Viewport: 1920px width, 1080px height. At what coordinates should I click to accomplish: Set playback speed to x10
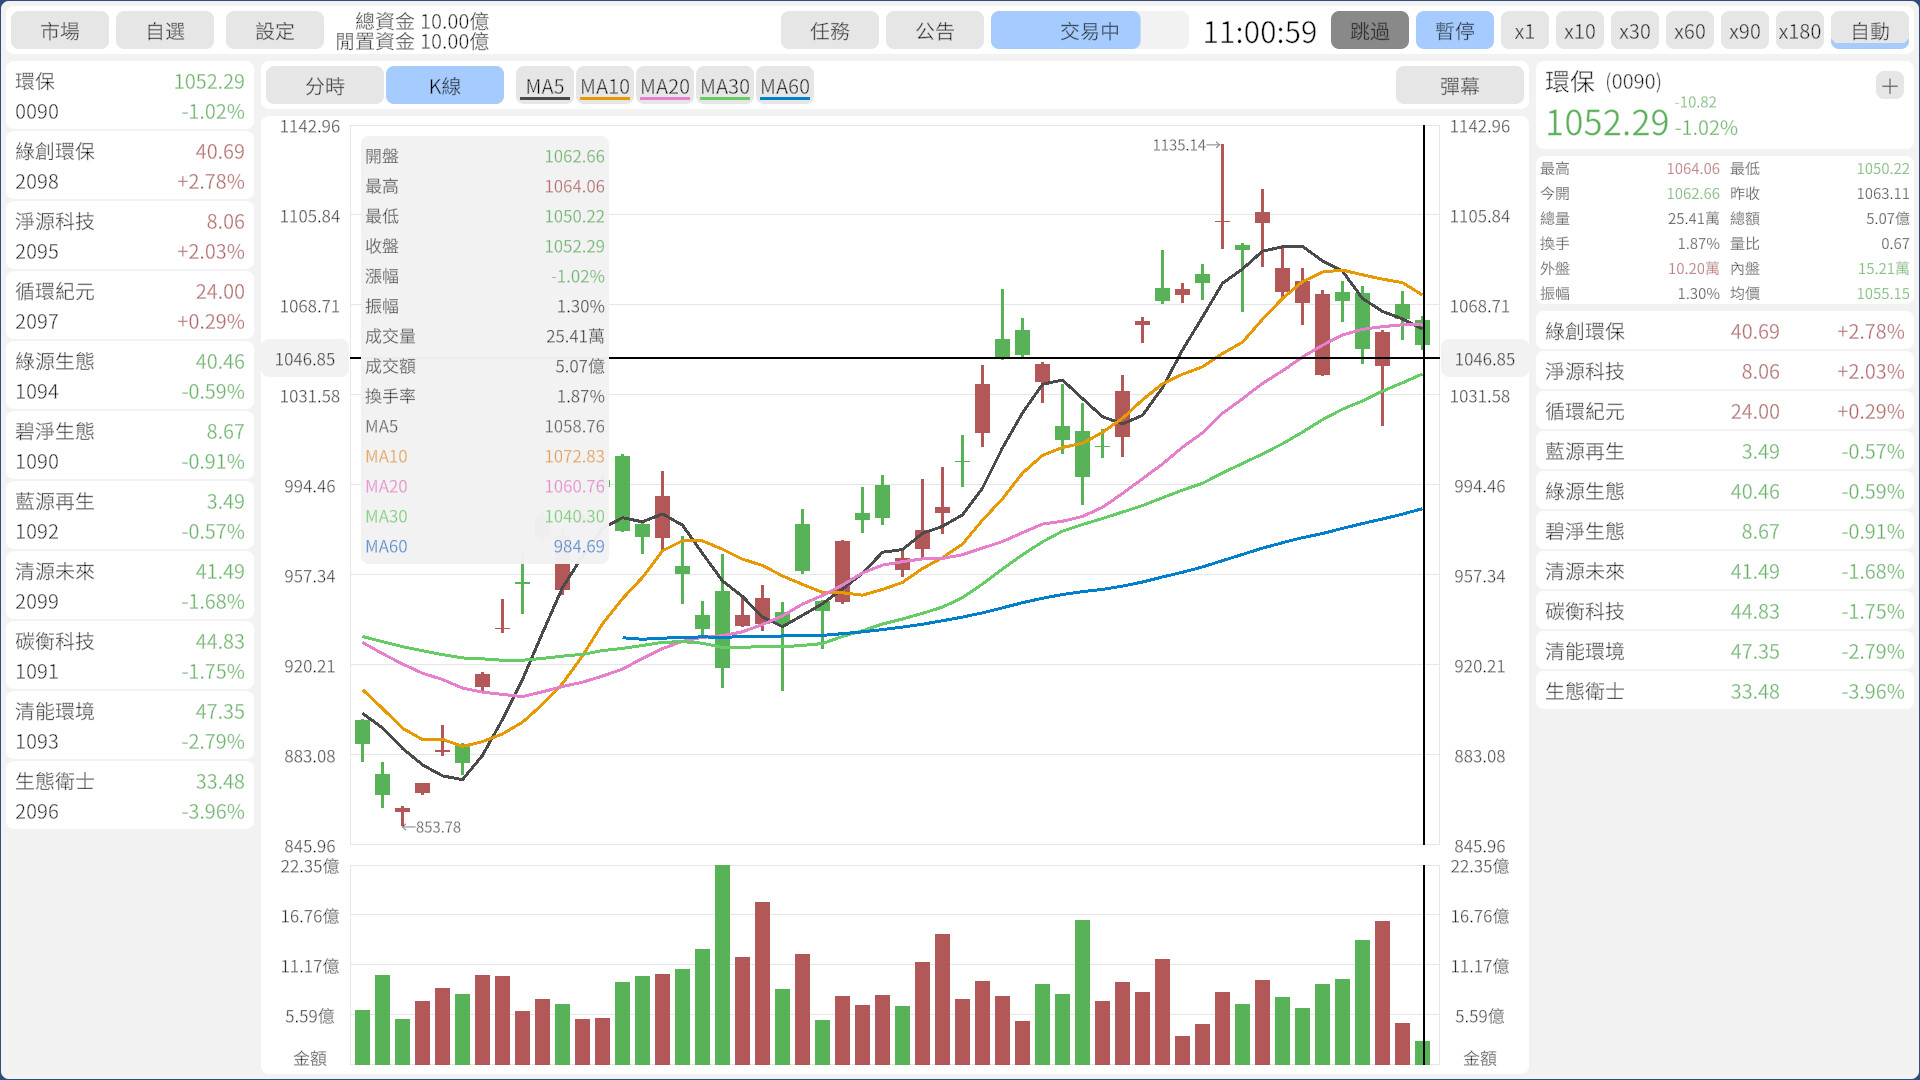[x=1579, y=31]
